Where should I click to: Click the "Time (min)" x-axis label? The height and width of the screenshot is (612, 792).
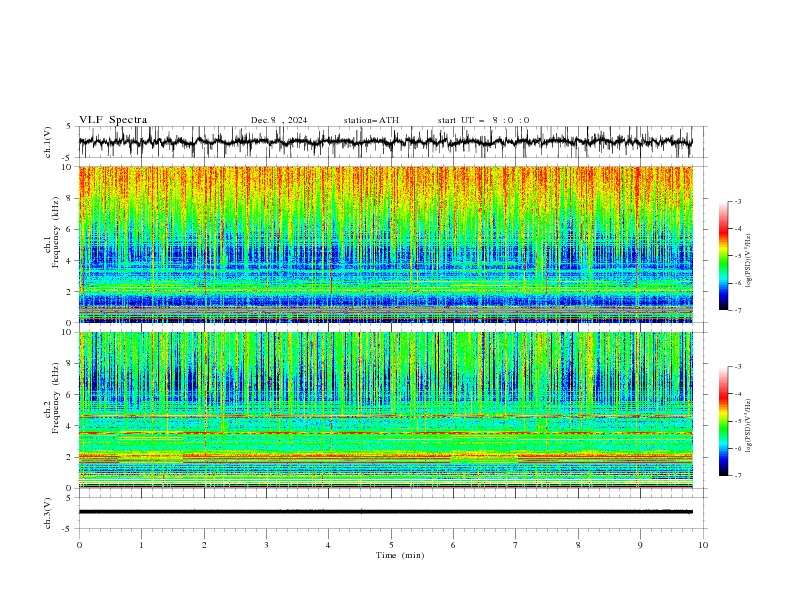400,555
